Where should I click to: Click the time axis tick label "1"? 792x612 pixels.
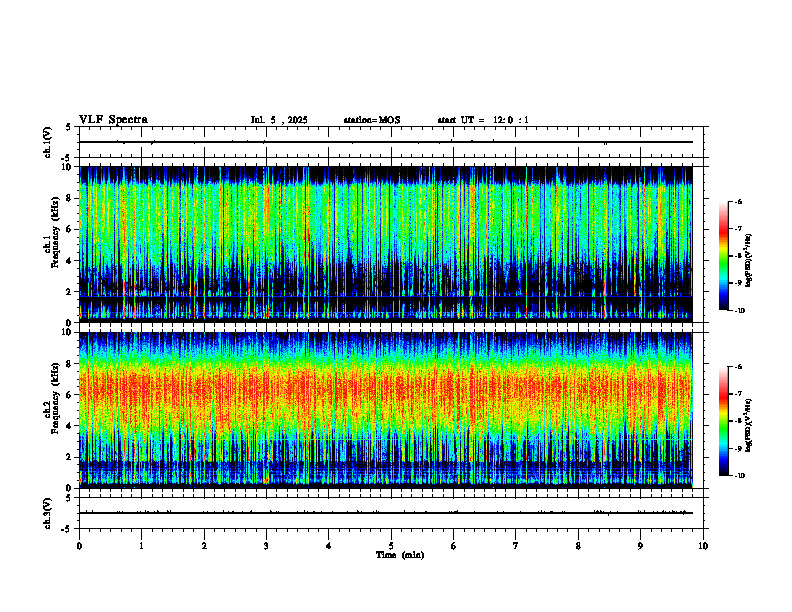141,546
